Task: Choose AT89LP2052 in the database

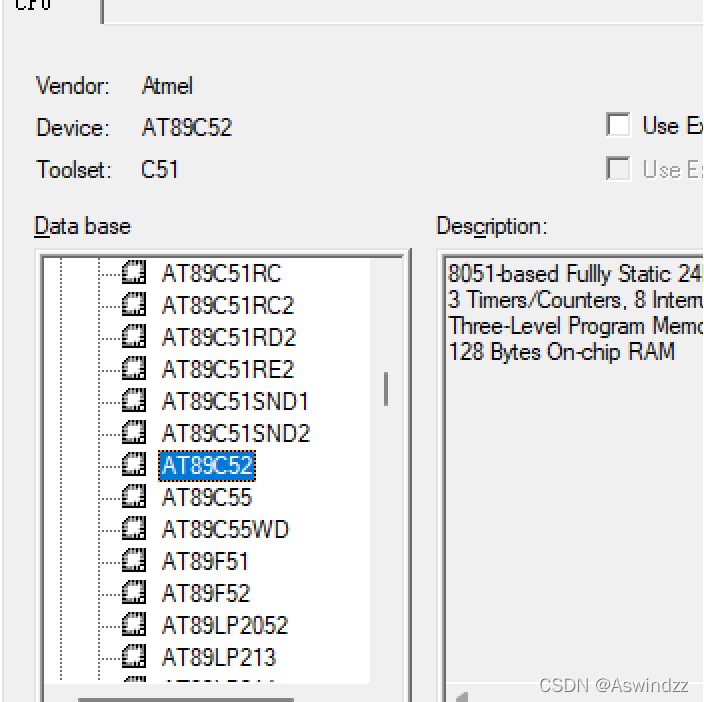Action: (225, 626)
